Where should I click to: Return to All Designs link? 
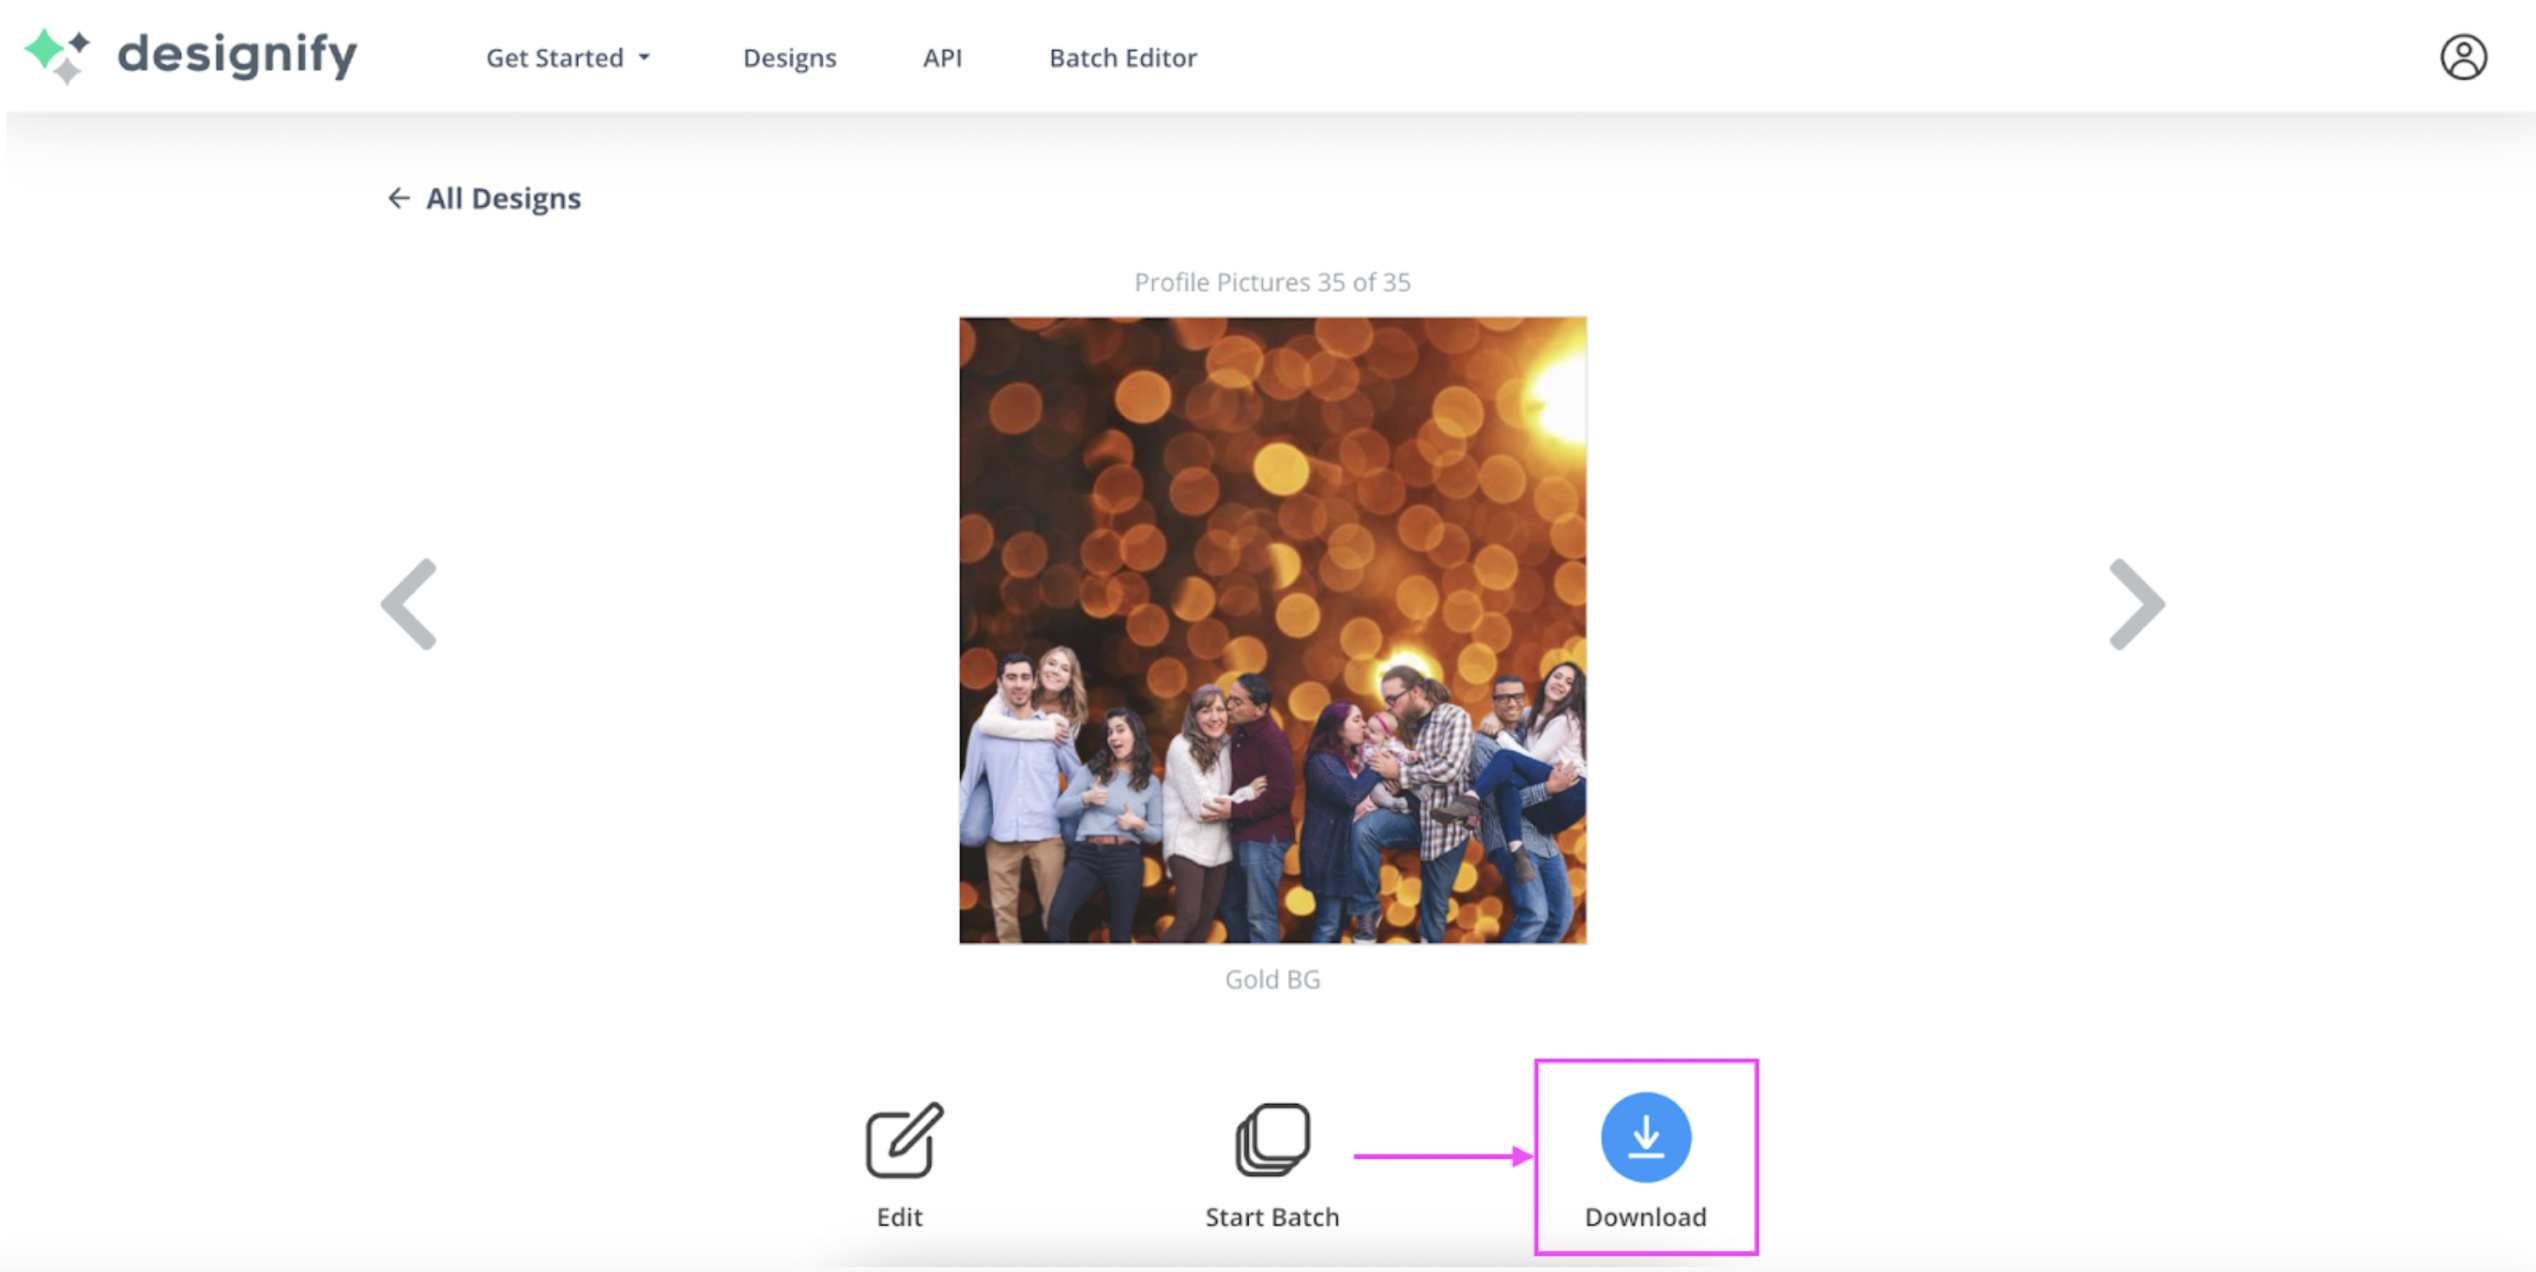point(484,198)
